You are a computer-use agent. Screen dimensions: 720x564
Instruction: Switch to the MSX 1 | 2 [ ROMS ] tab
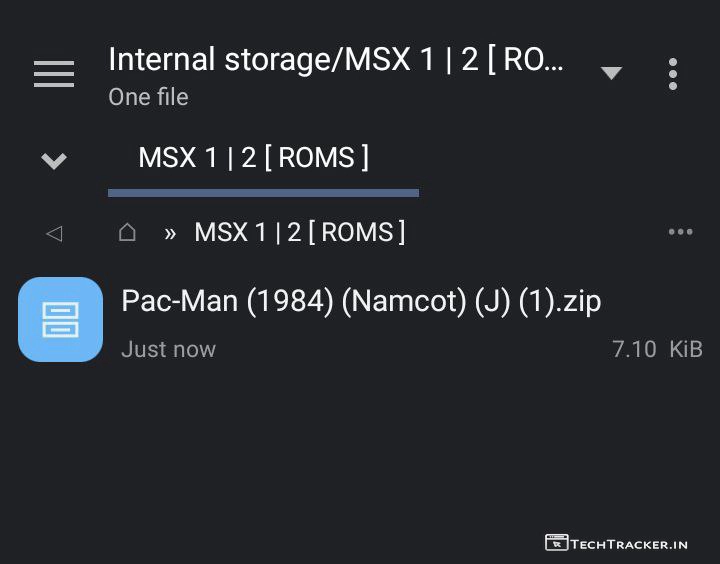click(254, 158)
